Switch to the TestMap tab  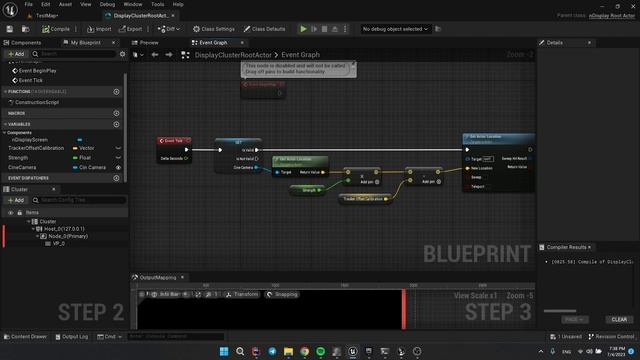pyautogui.click(x=47, y=16)
